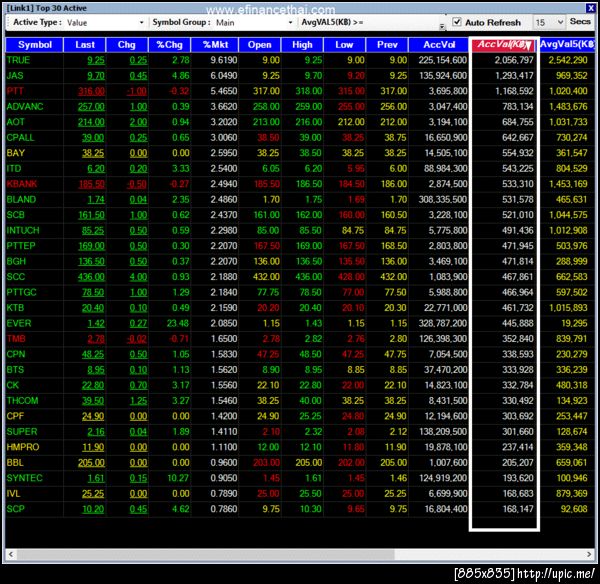Viewport: 600px width, 584px height.
Task: Select the CPN symbol
Action: (16, 354)
